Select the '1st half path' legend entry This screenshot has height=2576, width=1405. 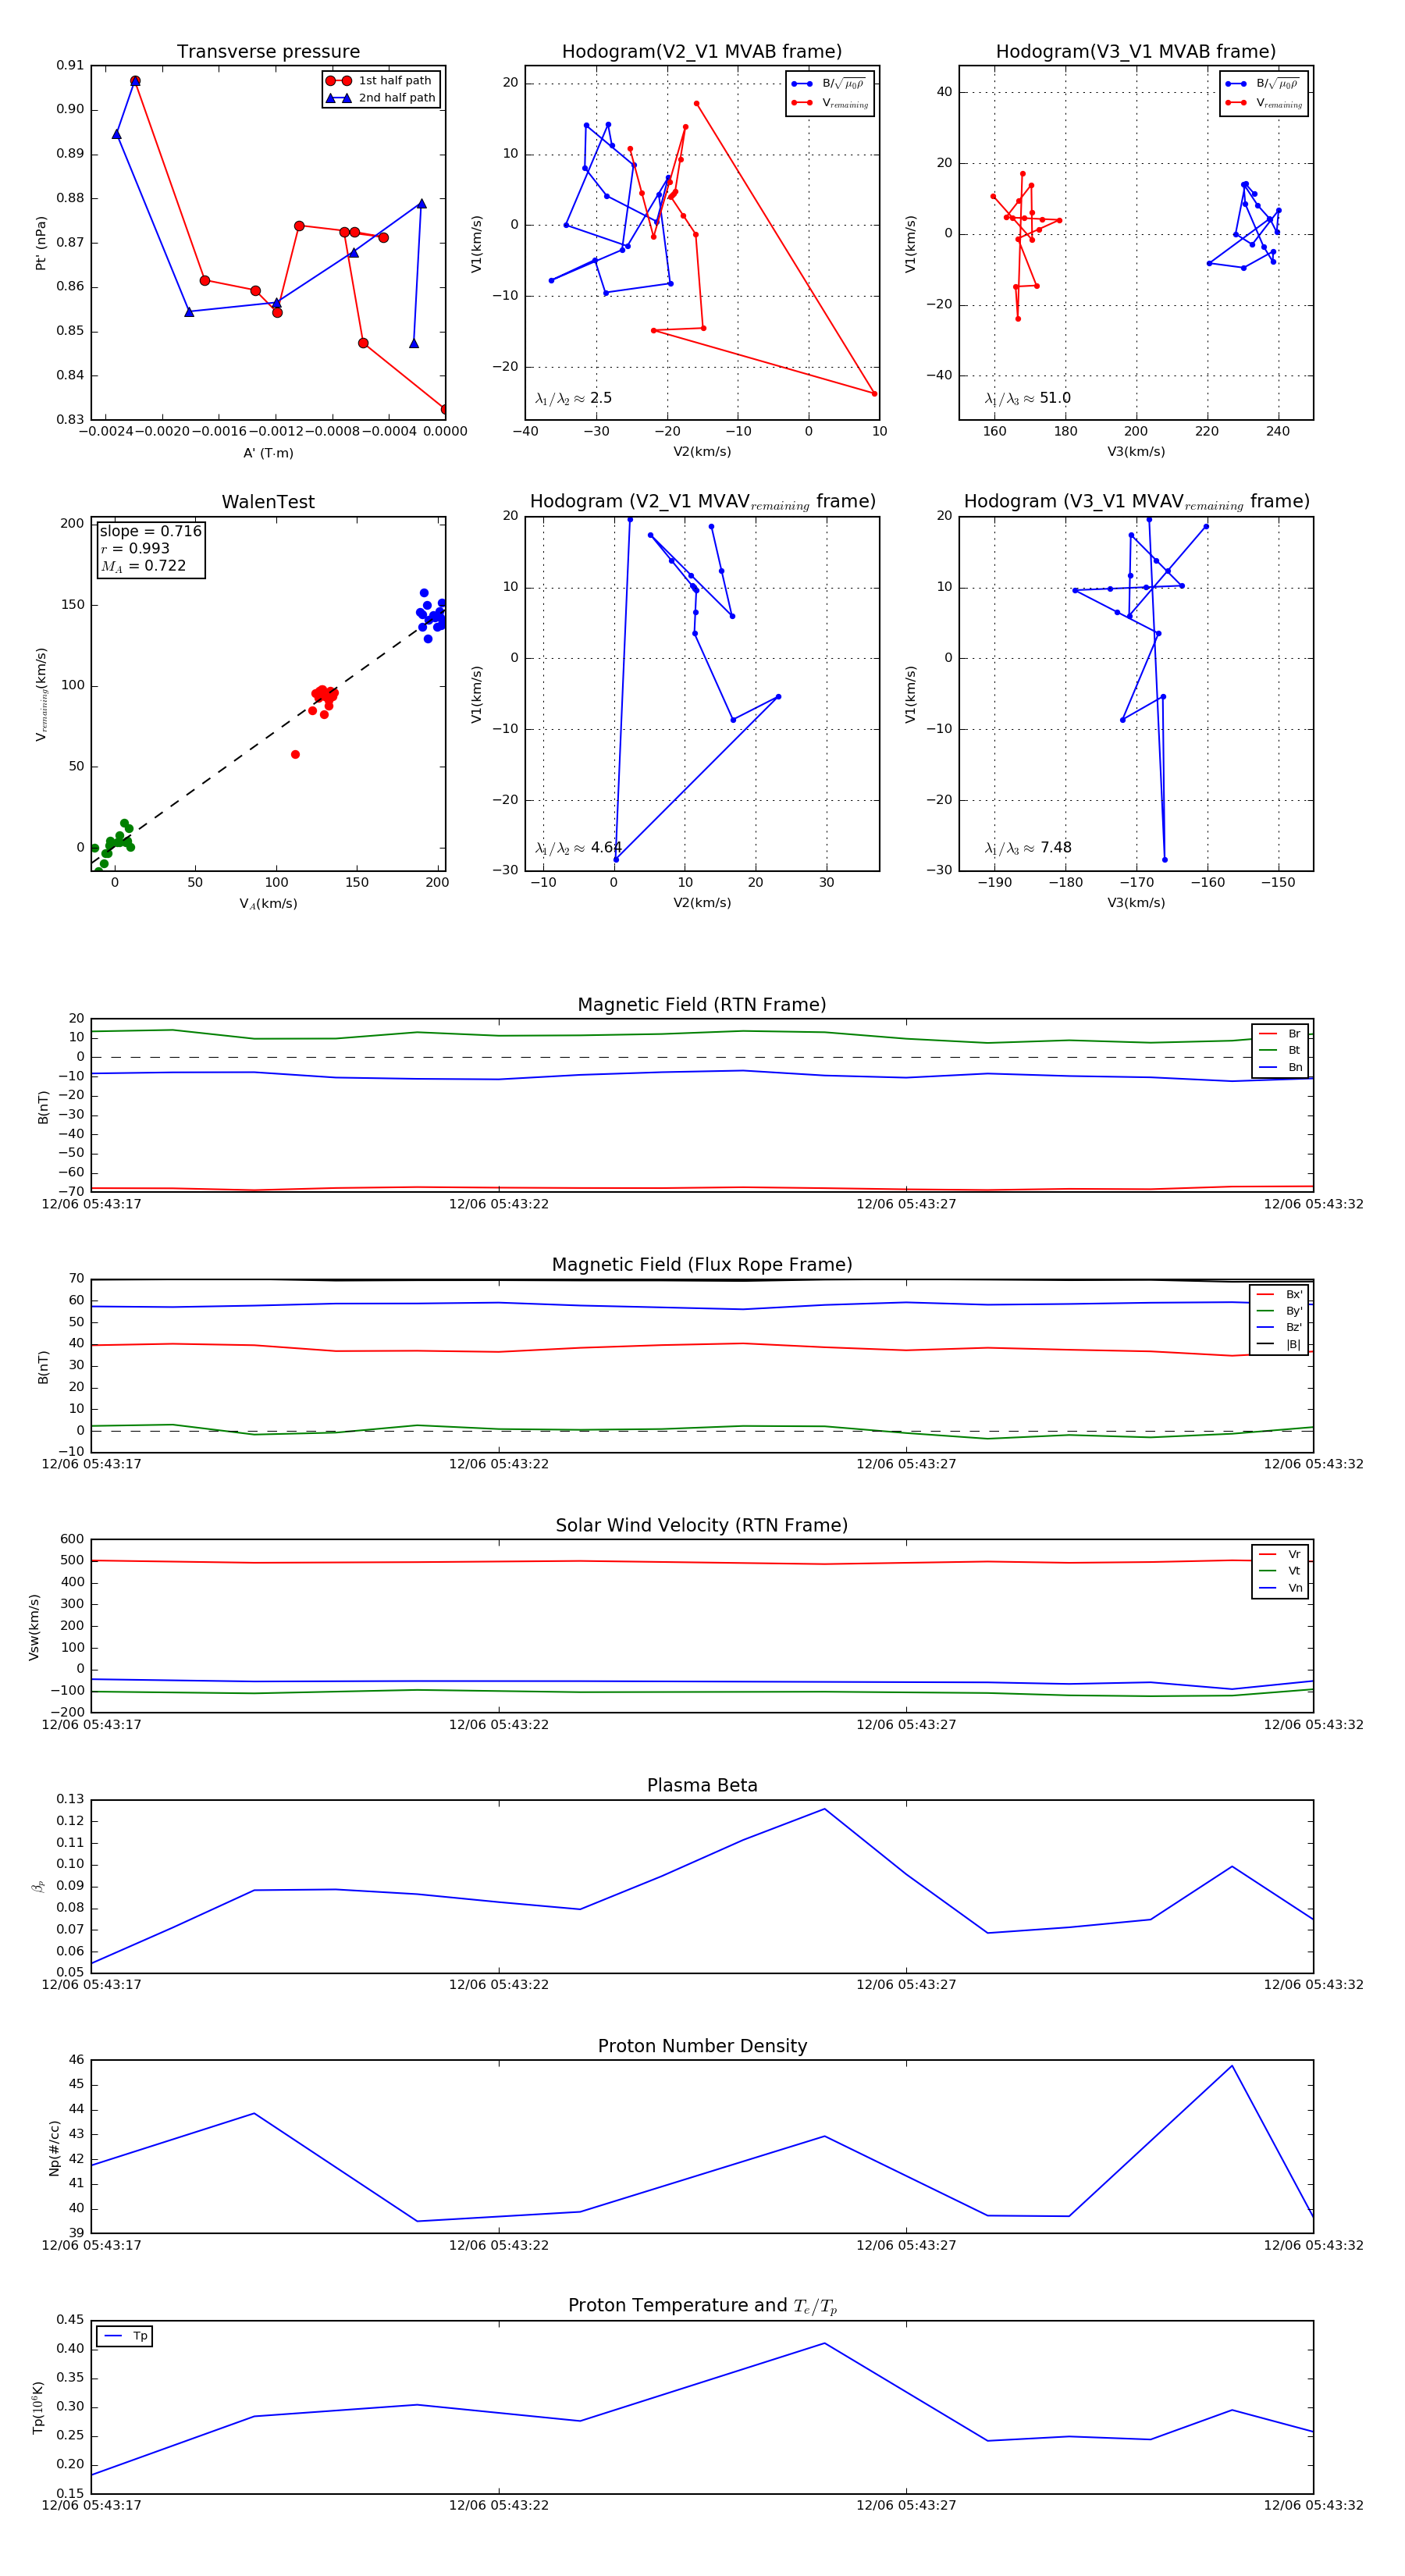point(380,81)
